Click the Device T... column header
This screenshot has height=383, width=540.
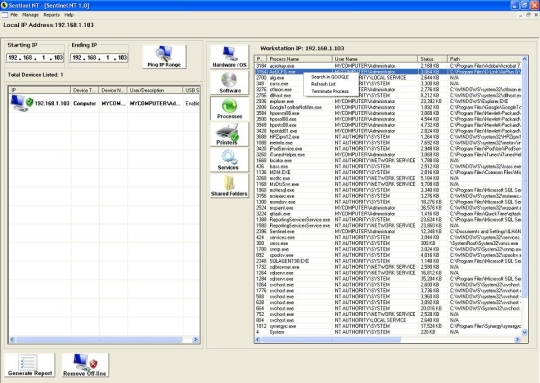(85, 90)
